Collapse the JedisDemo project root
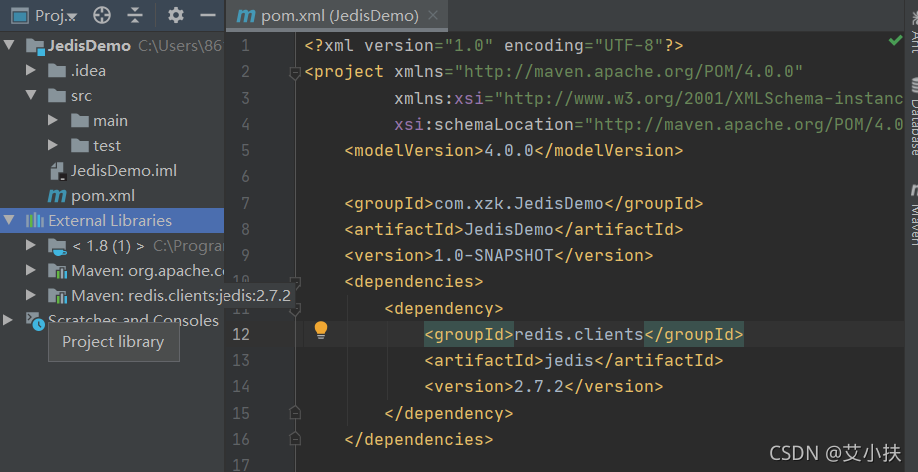 (x=9, y=45)
